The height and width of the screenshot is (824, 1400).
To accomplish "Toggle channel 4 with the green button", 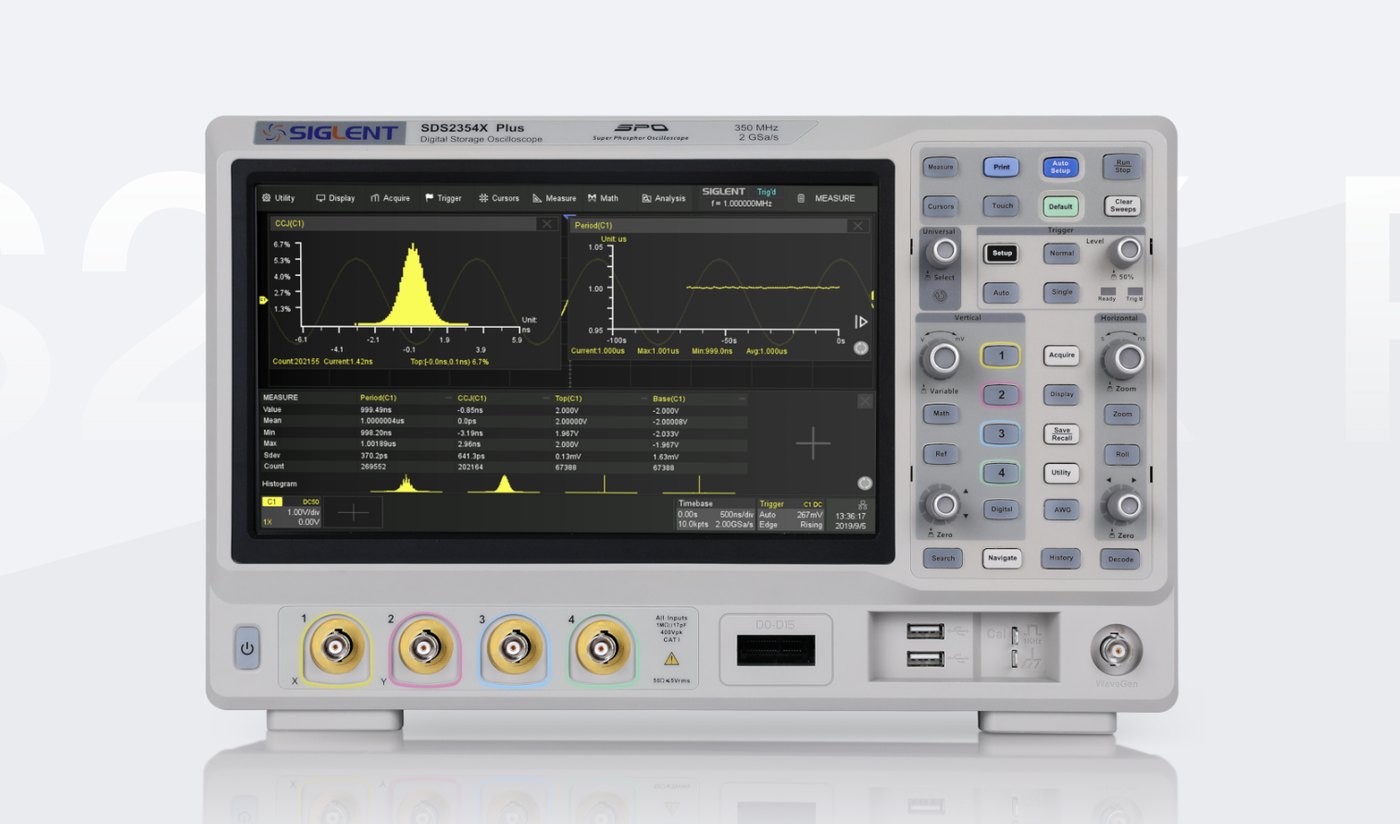I will click(1000, 473).
